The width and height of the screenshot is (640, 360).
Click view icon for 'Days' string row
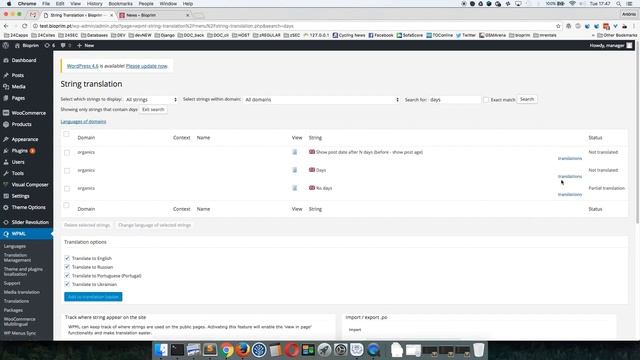[x=295, y=170]
